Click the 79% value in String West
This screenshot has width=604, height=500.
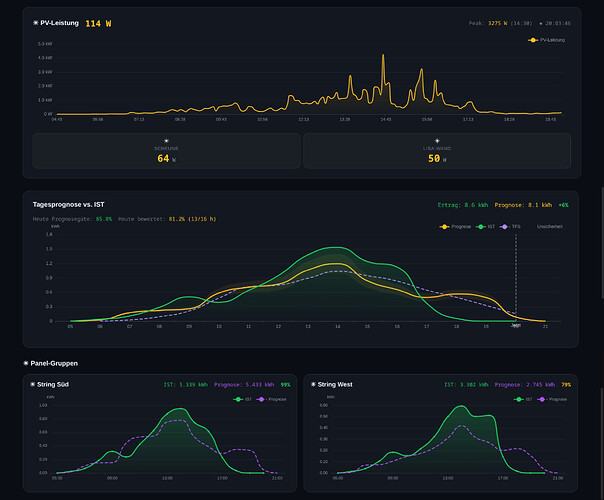tap(566, 384)
